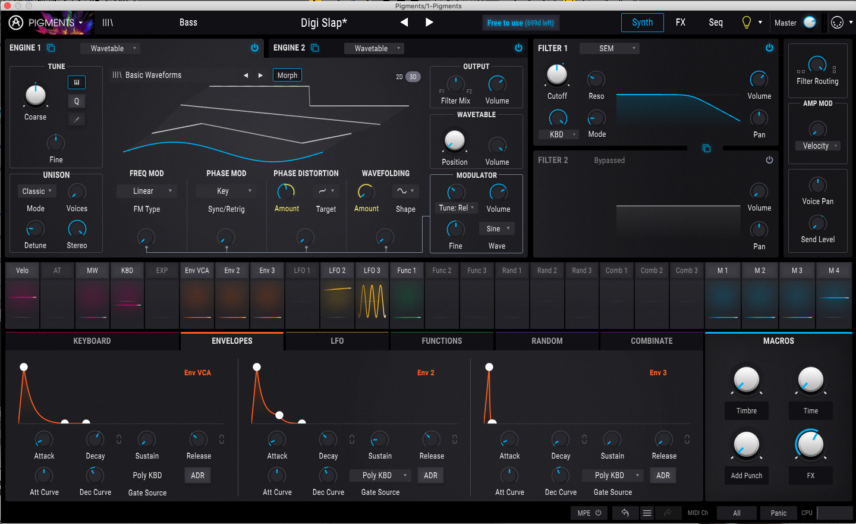Open the preset browser bars icon
Viewport: 856px width, 524px height.
[108, 22]
